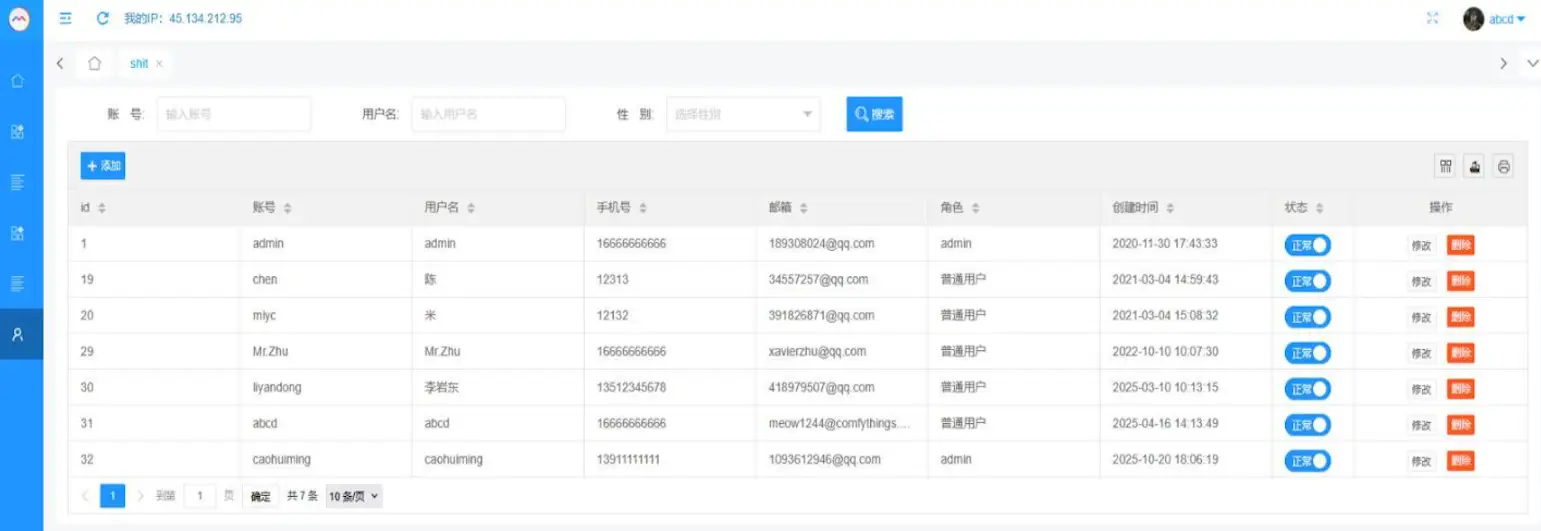Click the Add button above table
Viewport: 1541px width, 531px height.
(103, 166)
